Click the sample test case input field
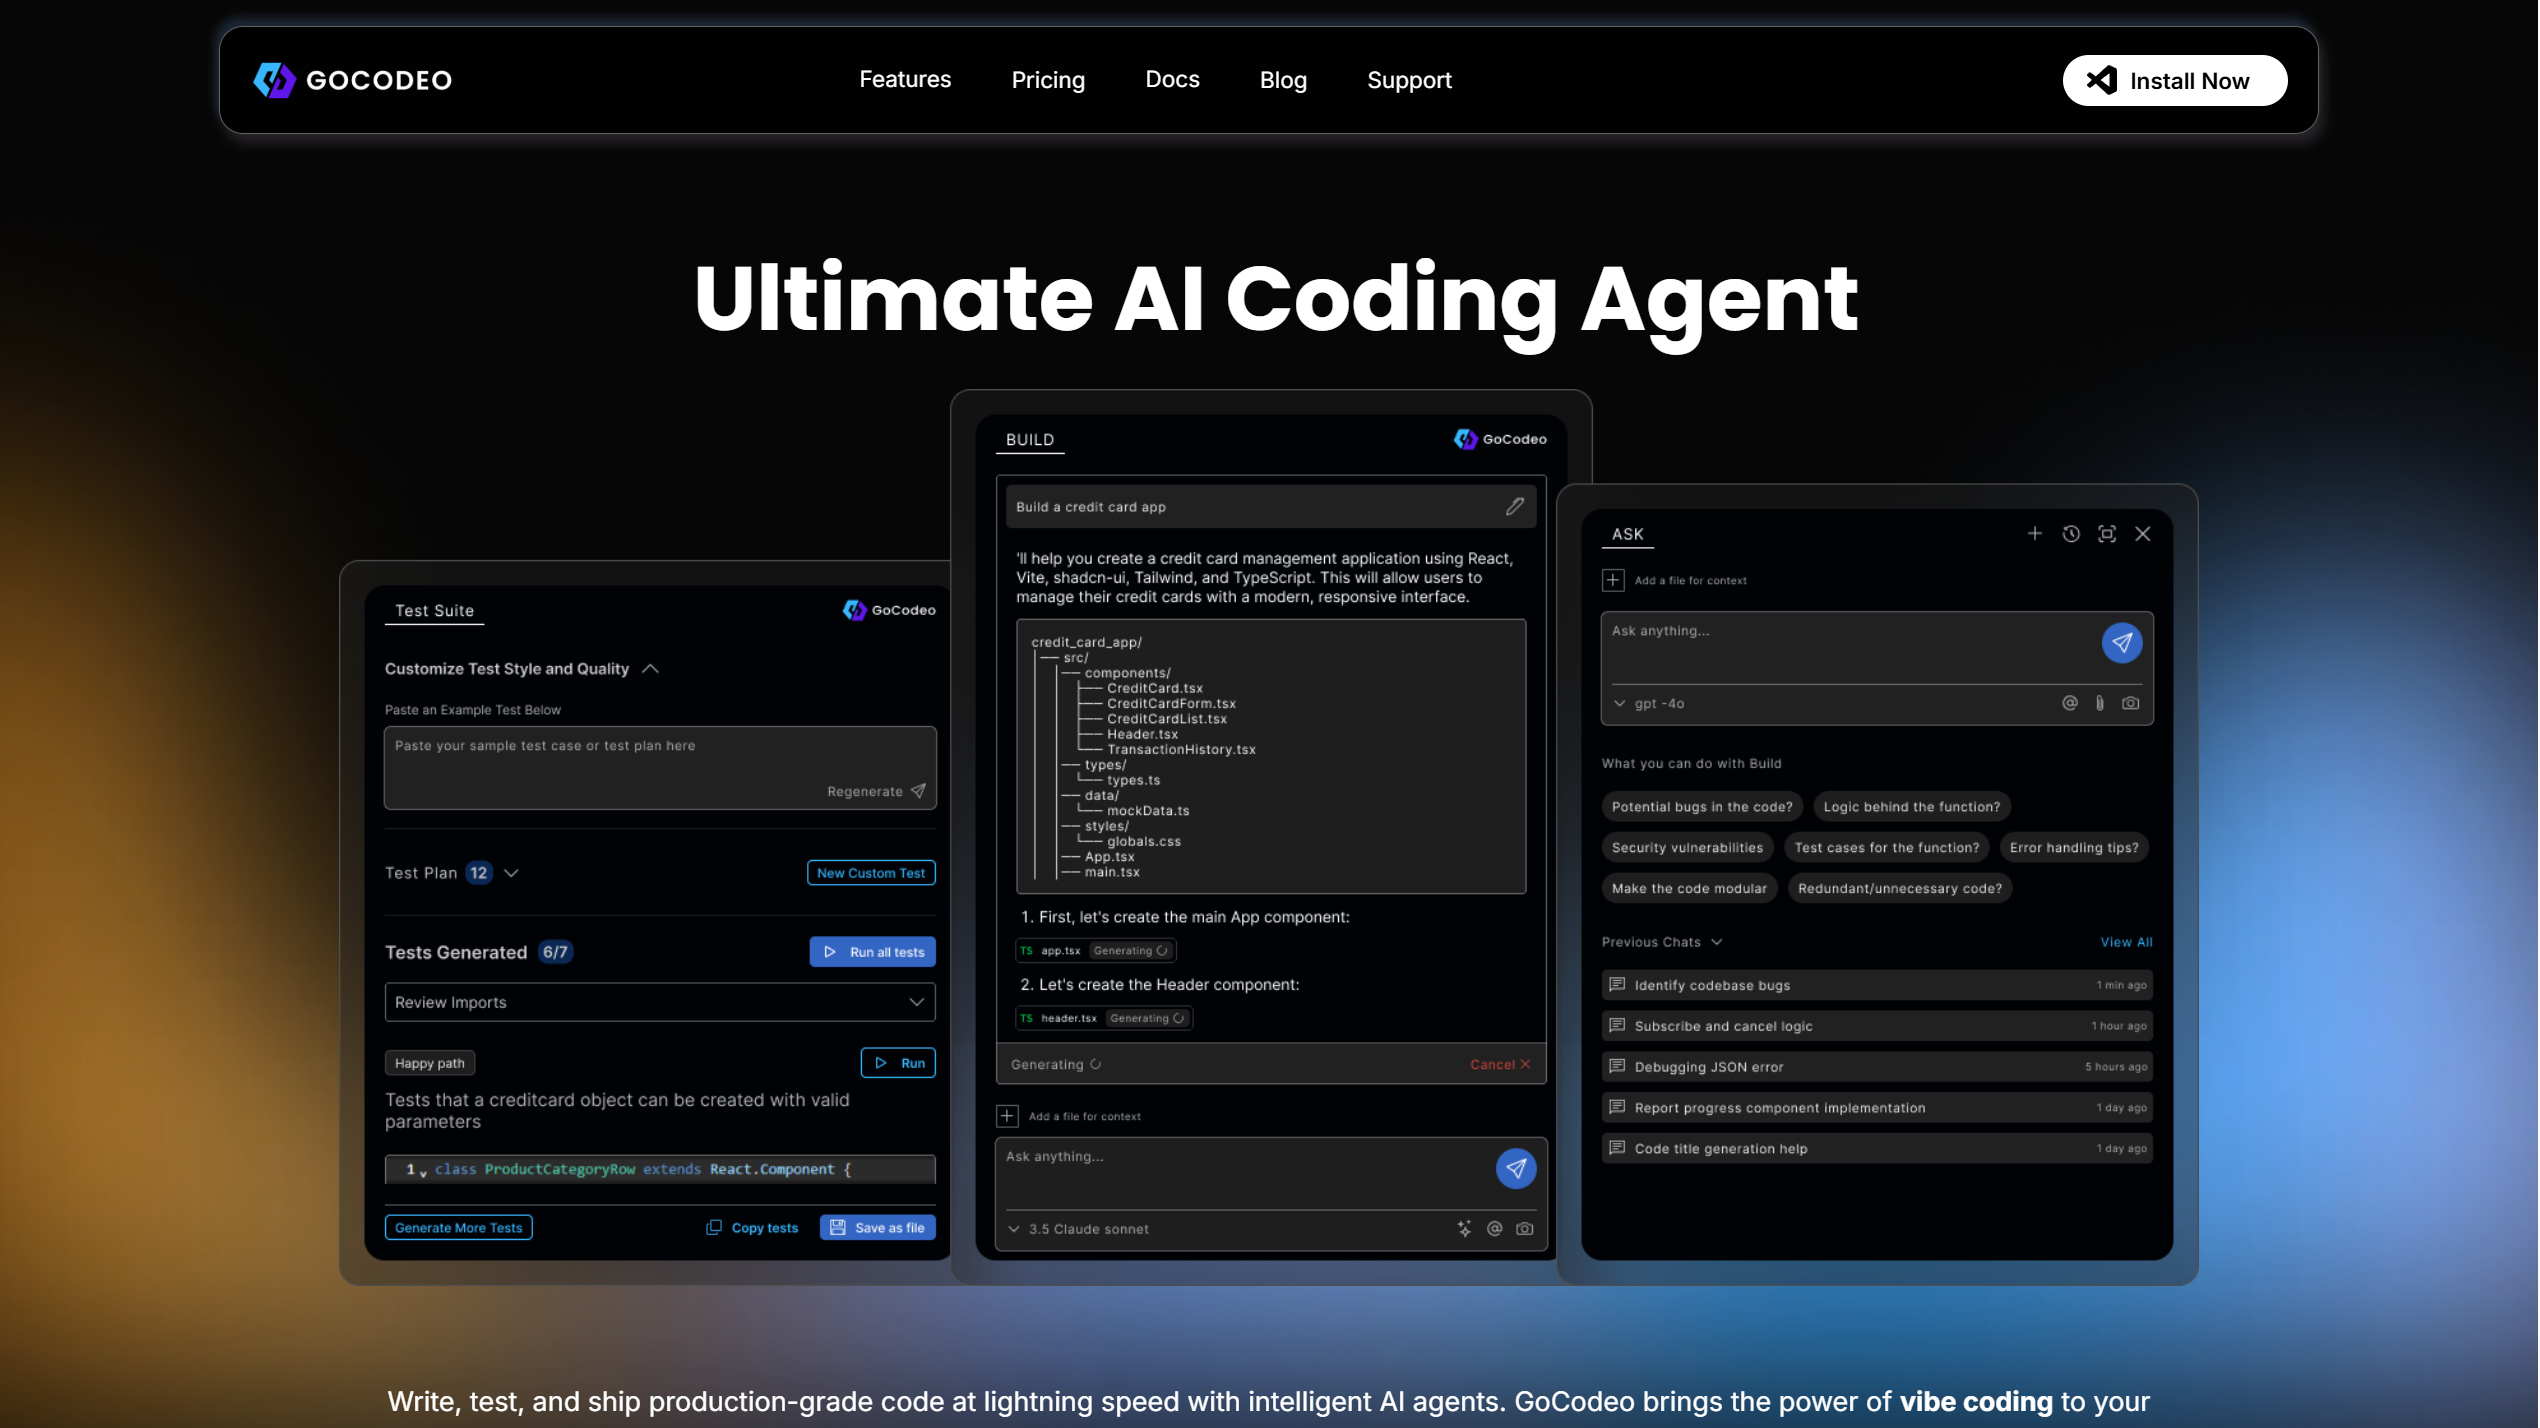The image size is (2540, 1428). [x=660, y=768]
